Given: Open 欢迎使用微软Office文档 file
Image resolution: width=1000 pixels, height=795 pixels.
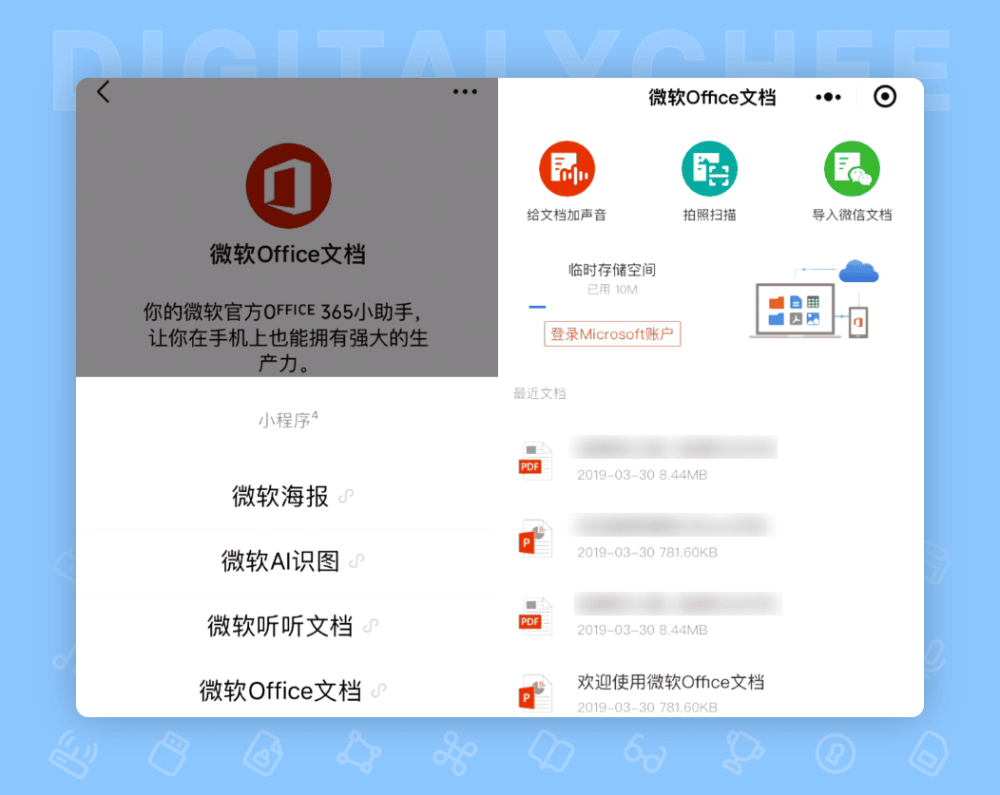Looking at the screenshot, I should click(670, 682).
